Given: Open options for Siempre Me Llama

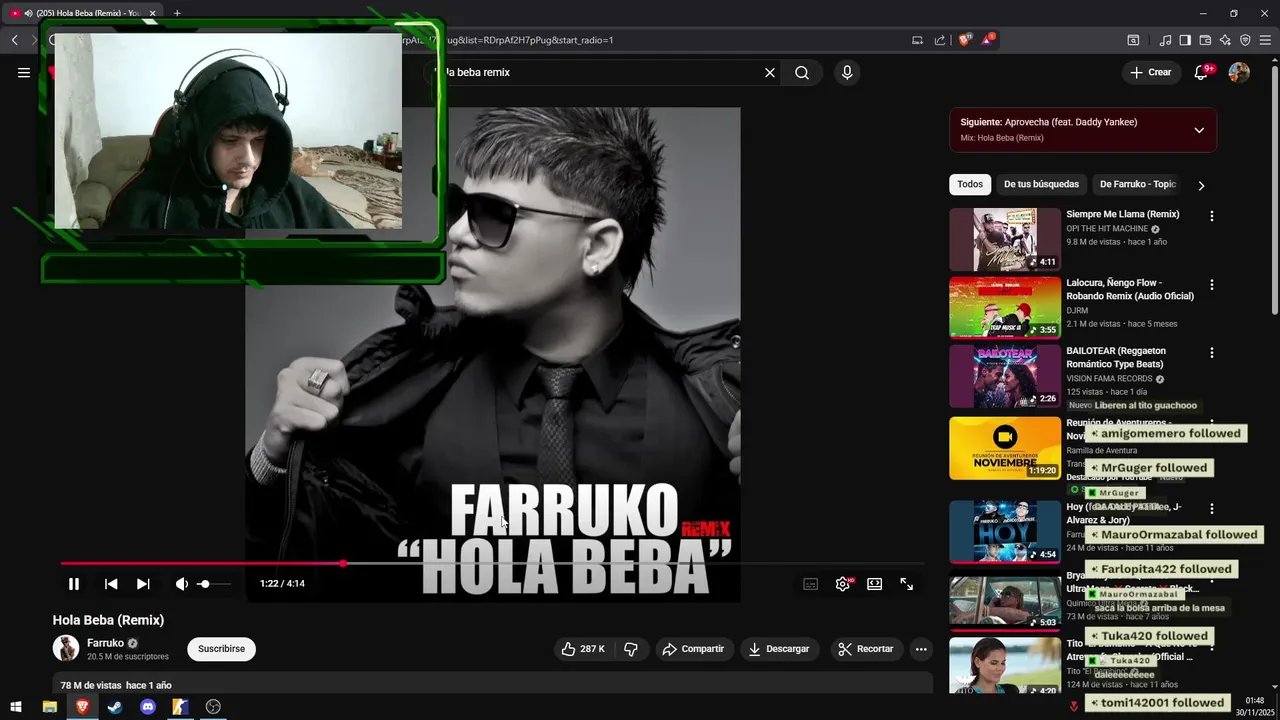Looking at the screenshot, I should click(1212, 216).
